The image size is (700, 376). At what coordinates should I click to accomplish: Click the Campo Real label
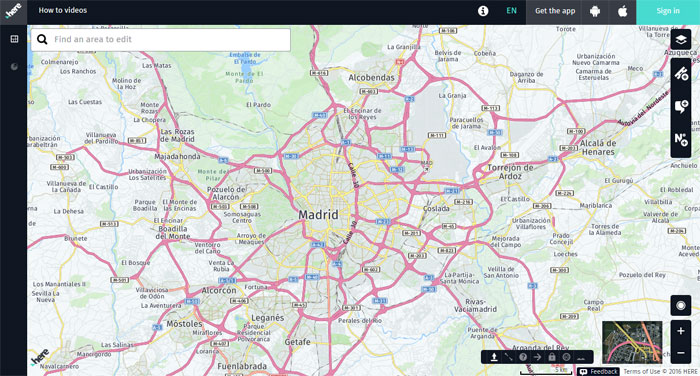[593, 305]
